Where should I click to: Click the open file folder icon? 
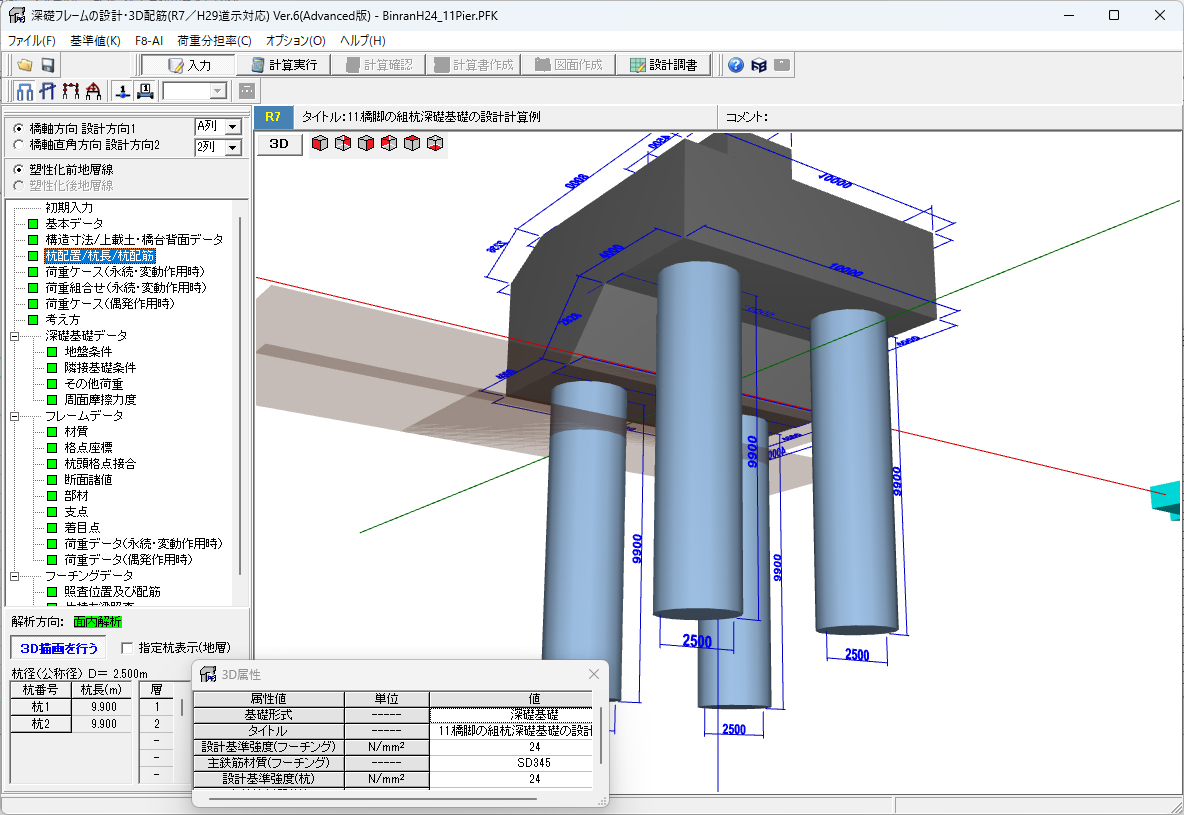tap(25, 65)
